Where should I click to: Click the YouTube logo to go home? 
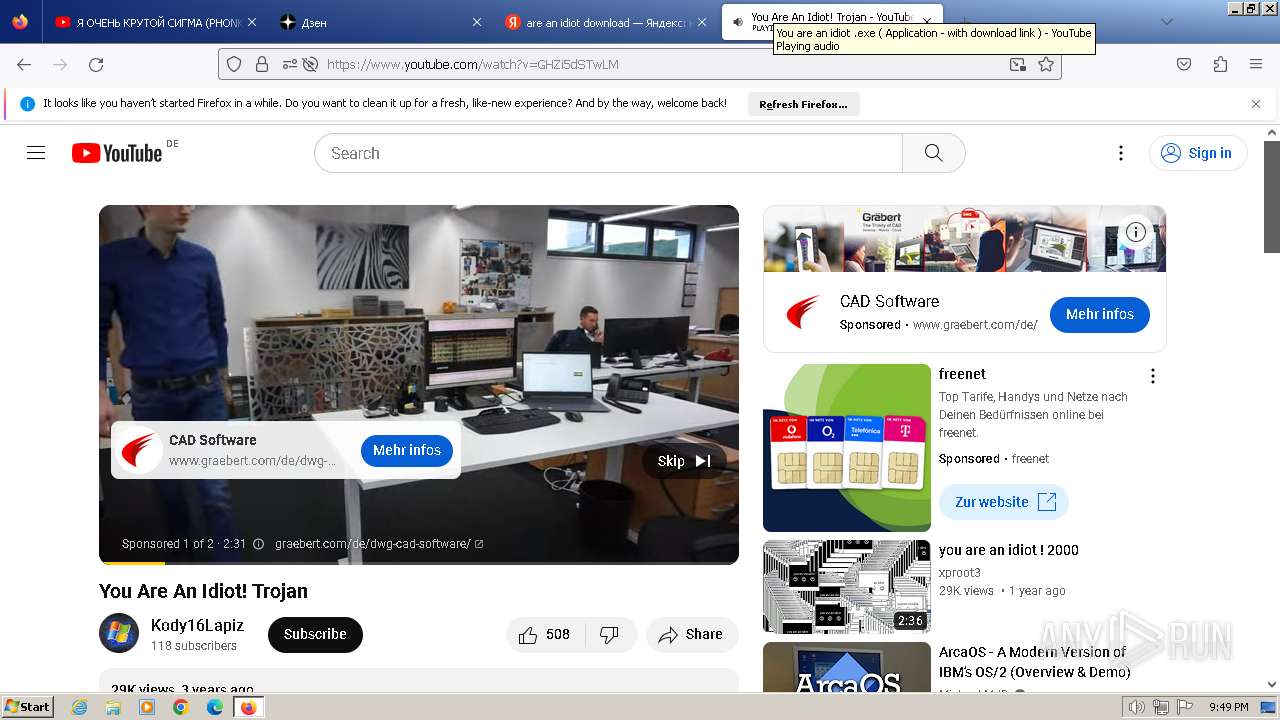(x=117, y=153)
